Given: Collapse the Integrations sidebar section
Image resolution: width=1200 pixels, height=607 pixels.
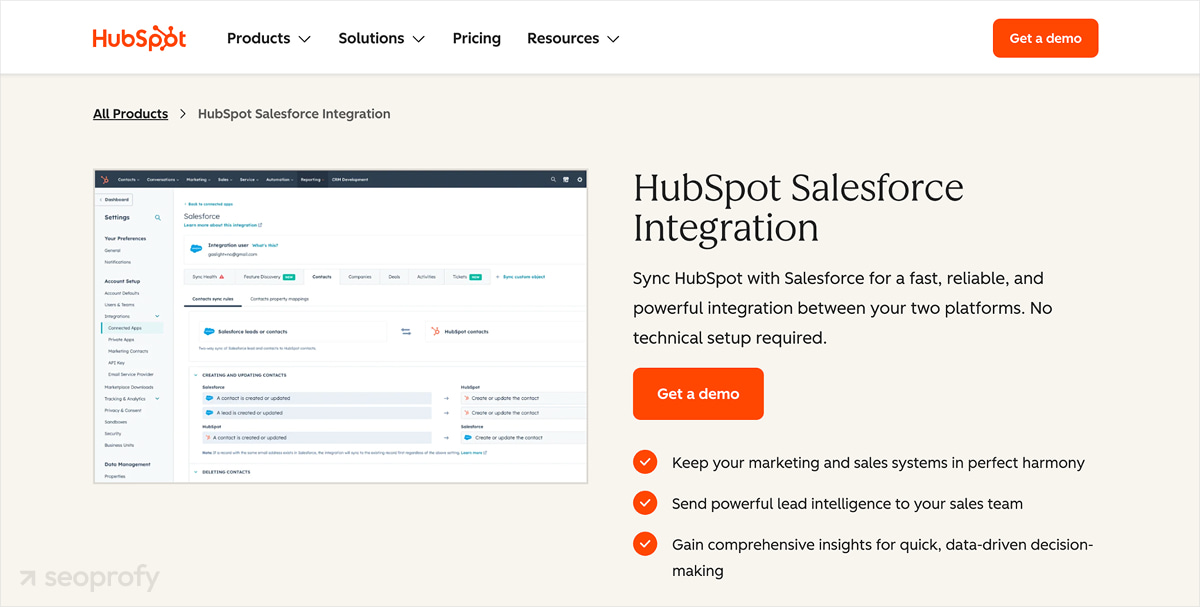Looking at the screenshot, I should pyautogui.click(x=132, y=316).
